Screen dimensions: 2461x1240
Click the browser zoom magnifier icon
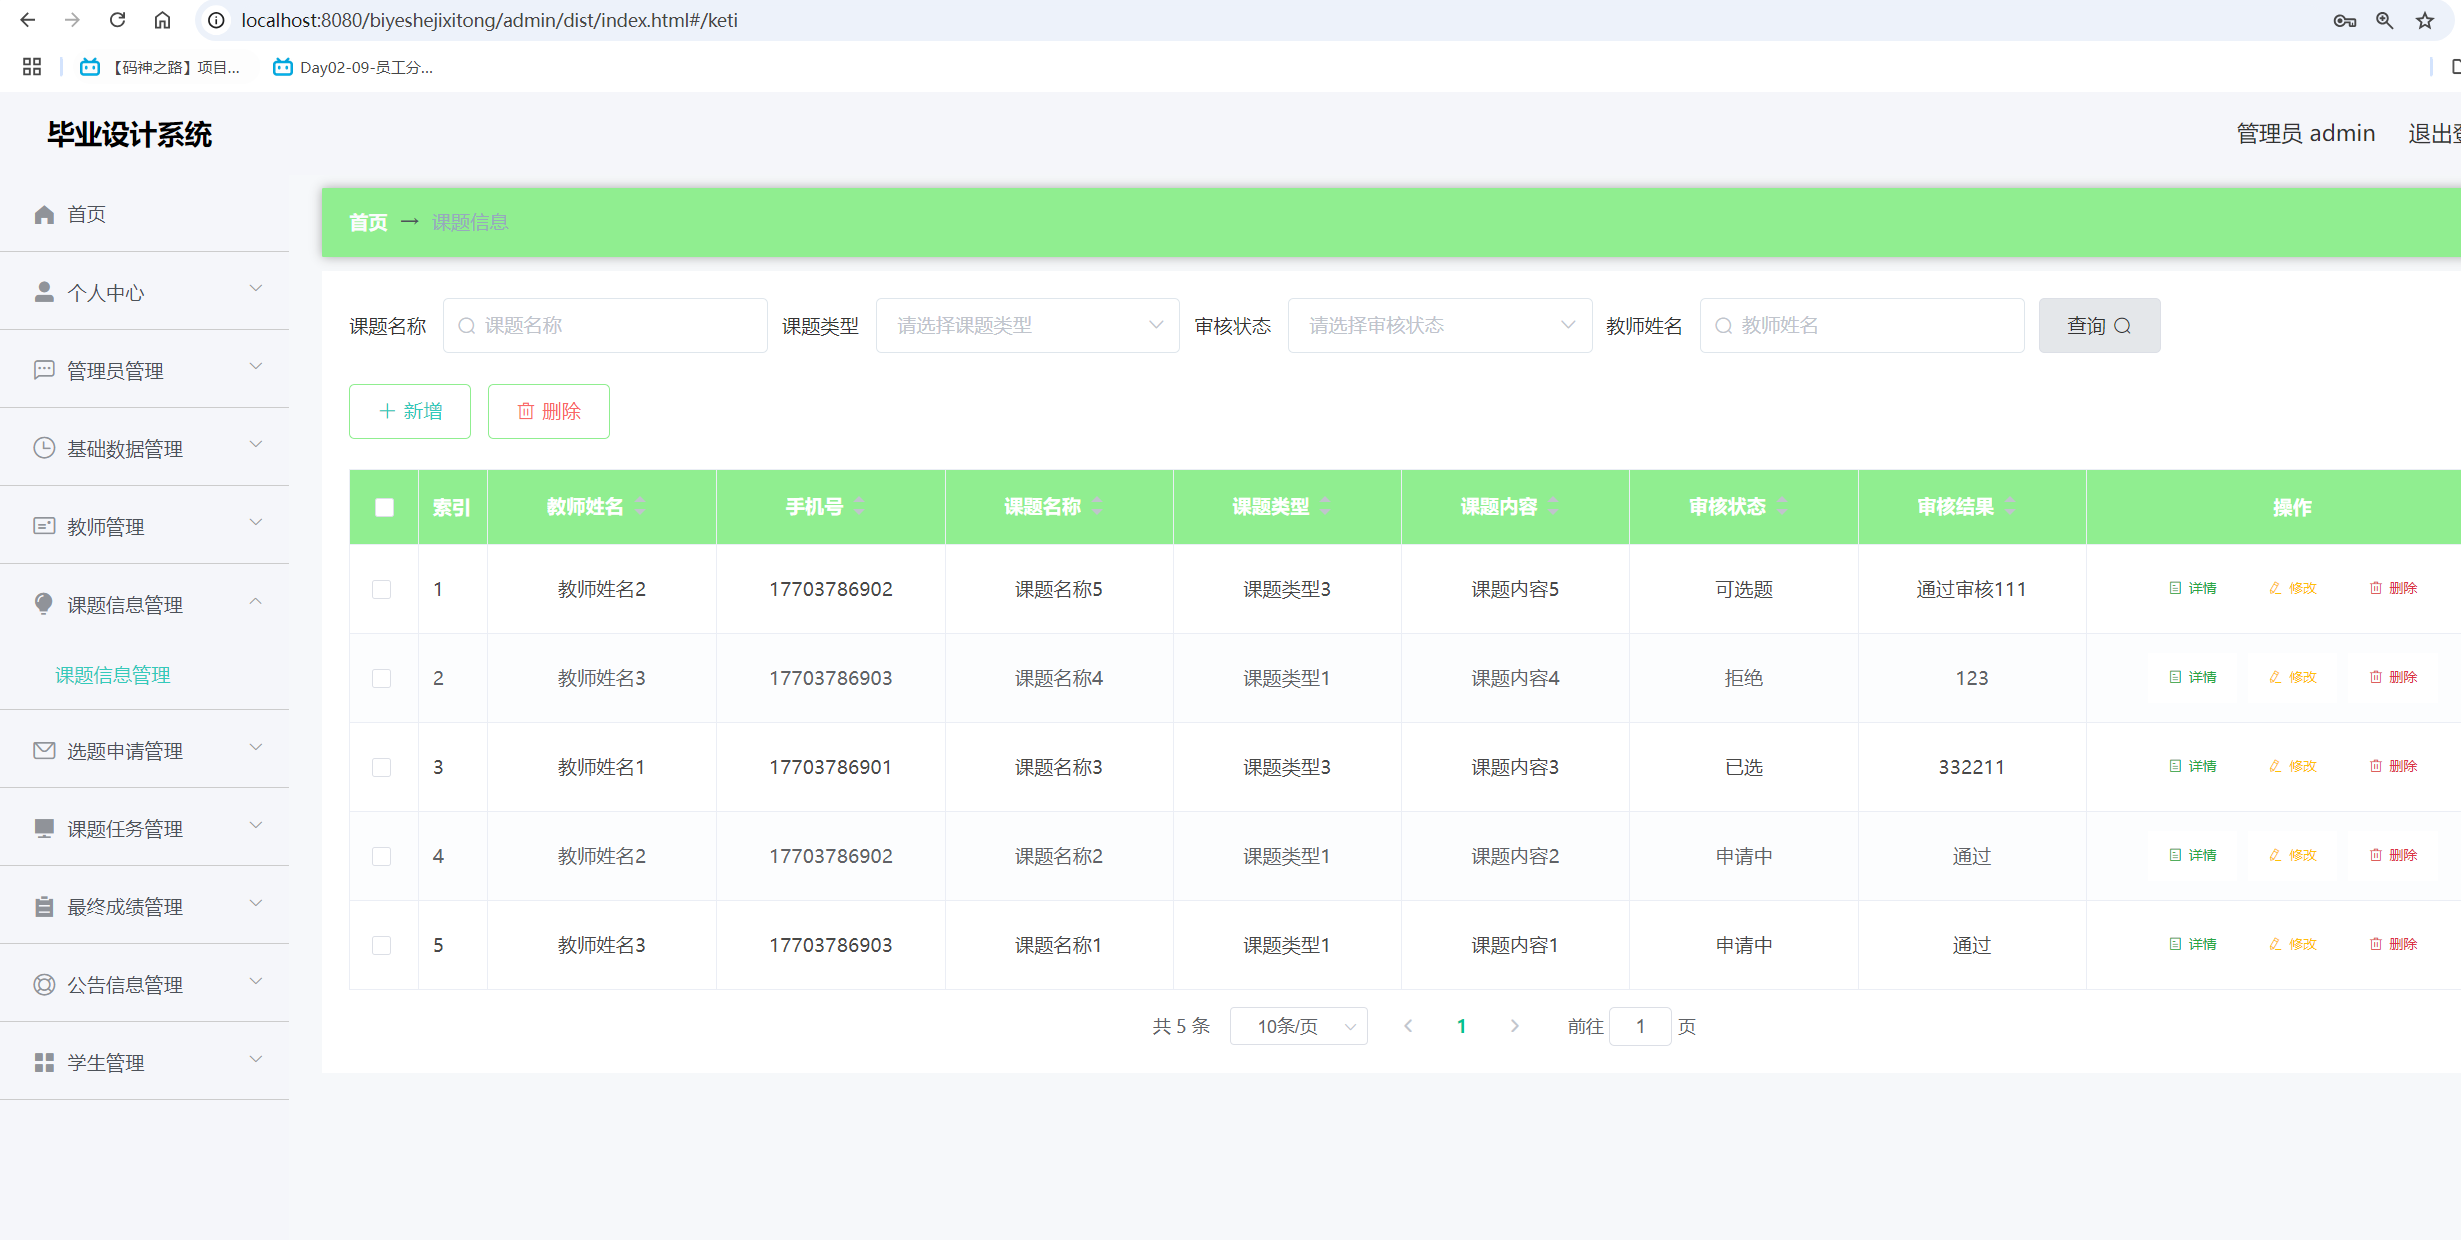pos(2385,20)
